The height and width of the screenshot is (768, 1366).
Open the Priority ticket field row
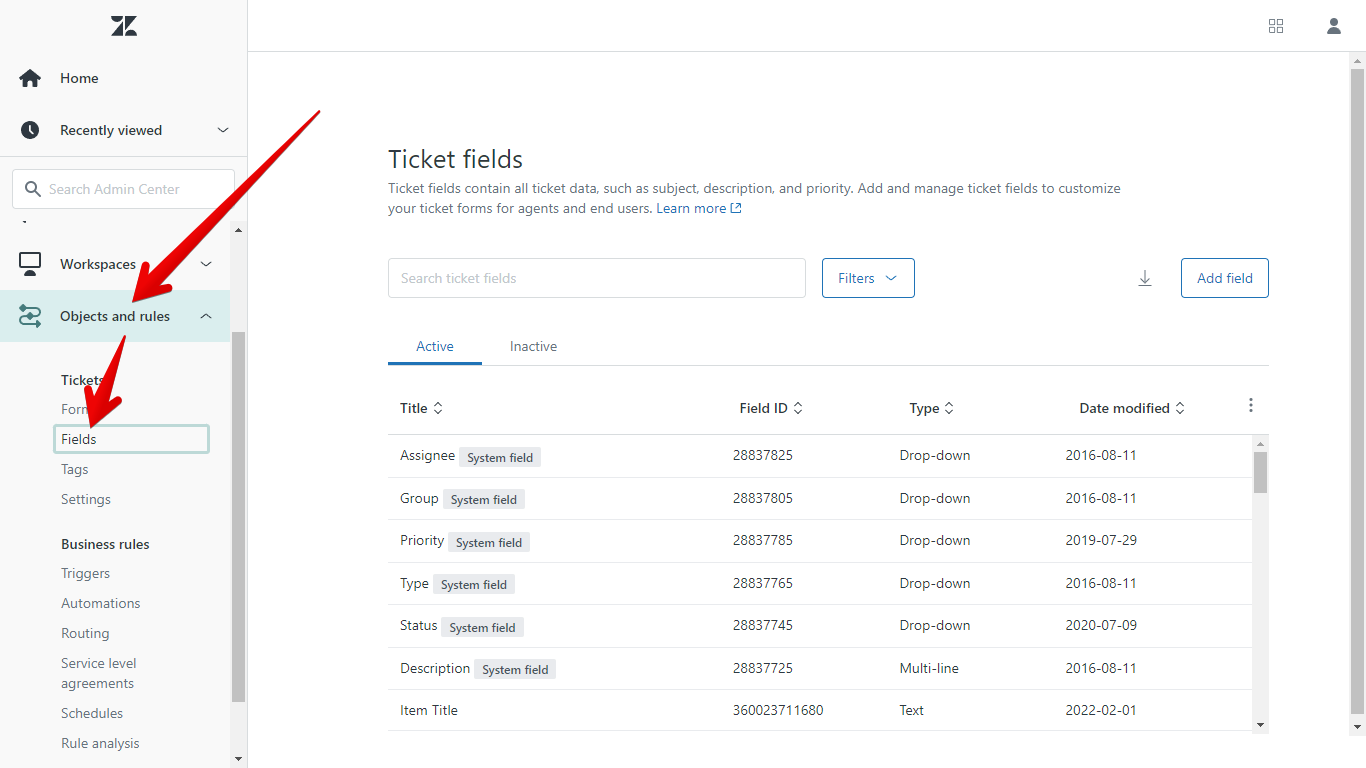[x=820, y=541]
